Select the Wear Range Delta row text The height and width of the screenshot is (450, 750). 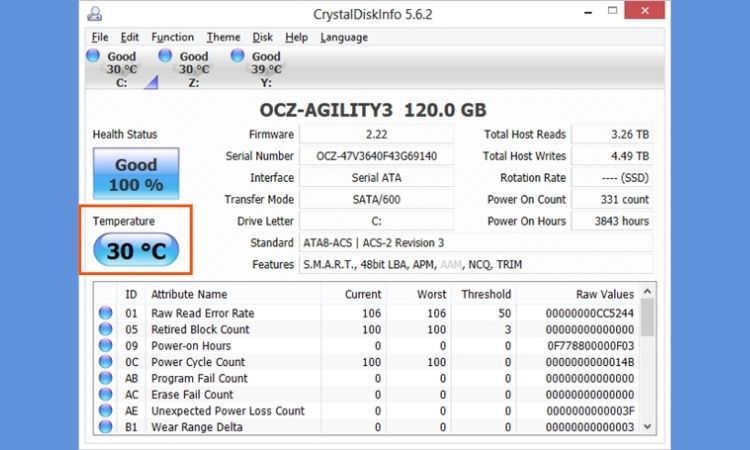tap(197, 427)
